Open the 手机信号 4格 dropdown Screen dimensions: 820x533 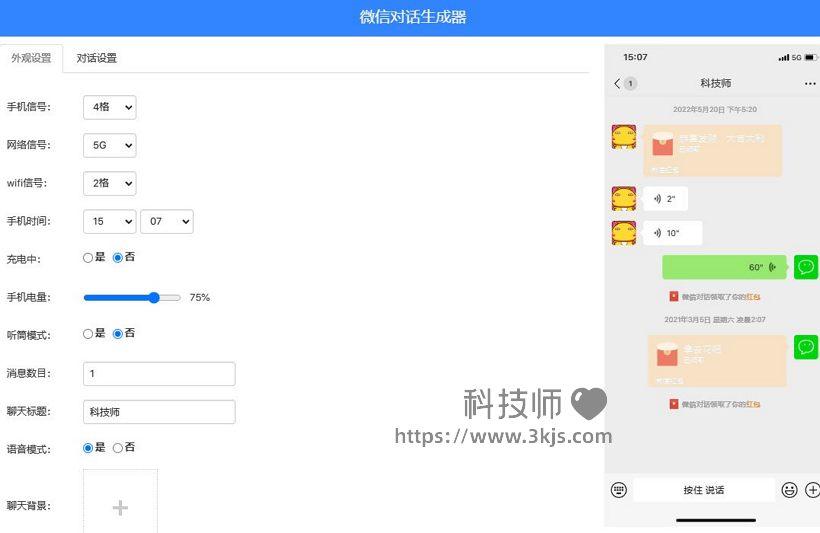(x=110, y=107)
